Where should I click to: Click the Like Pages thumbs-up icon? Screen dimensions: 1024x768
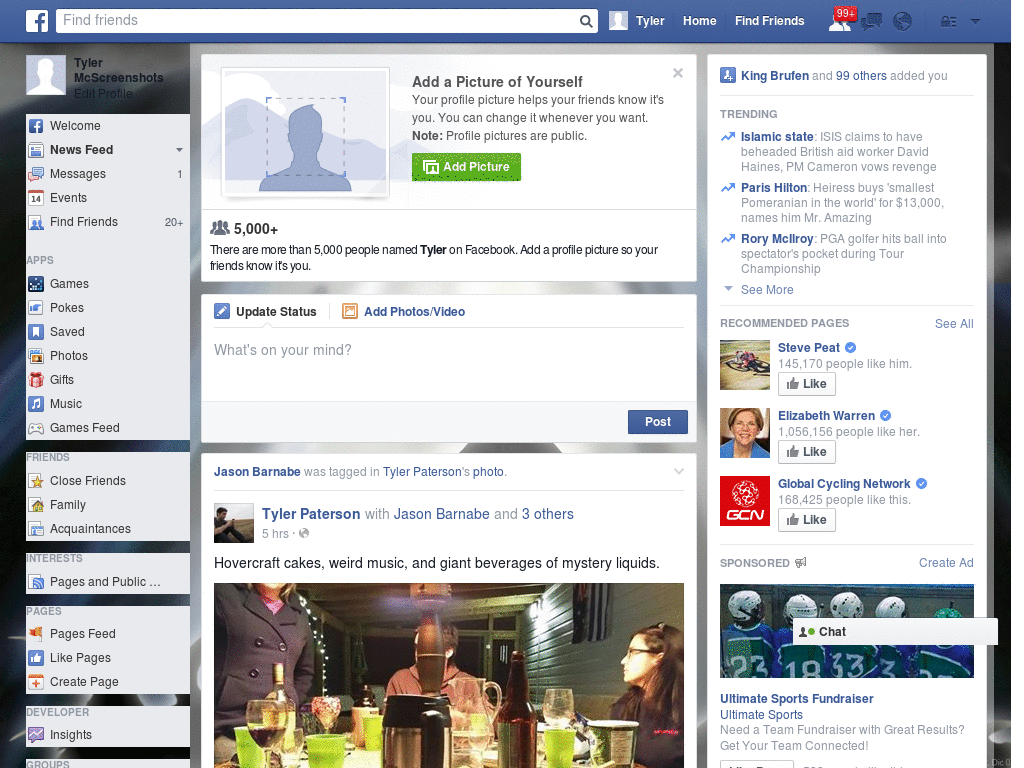pos(36,658)
